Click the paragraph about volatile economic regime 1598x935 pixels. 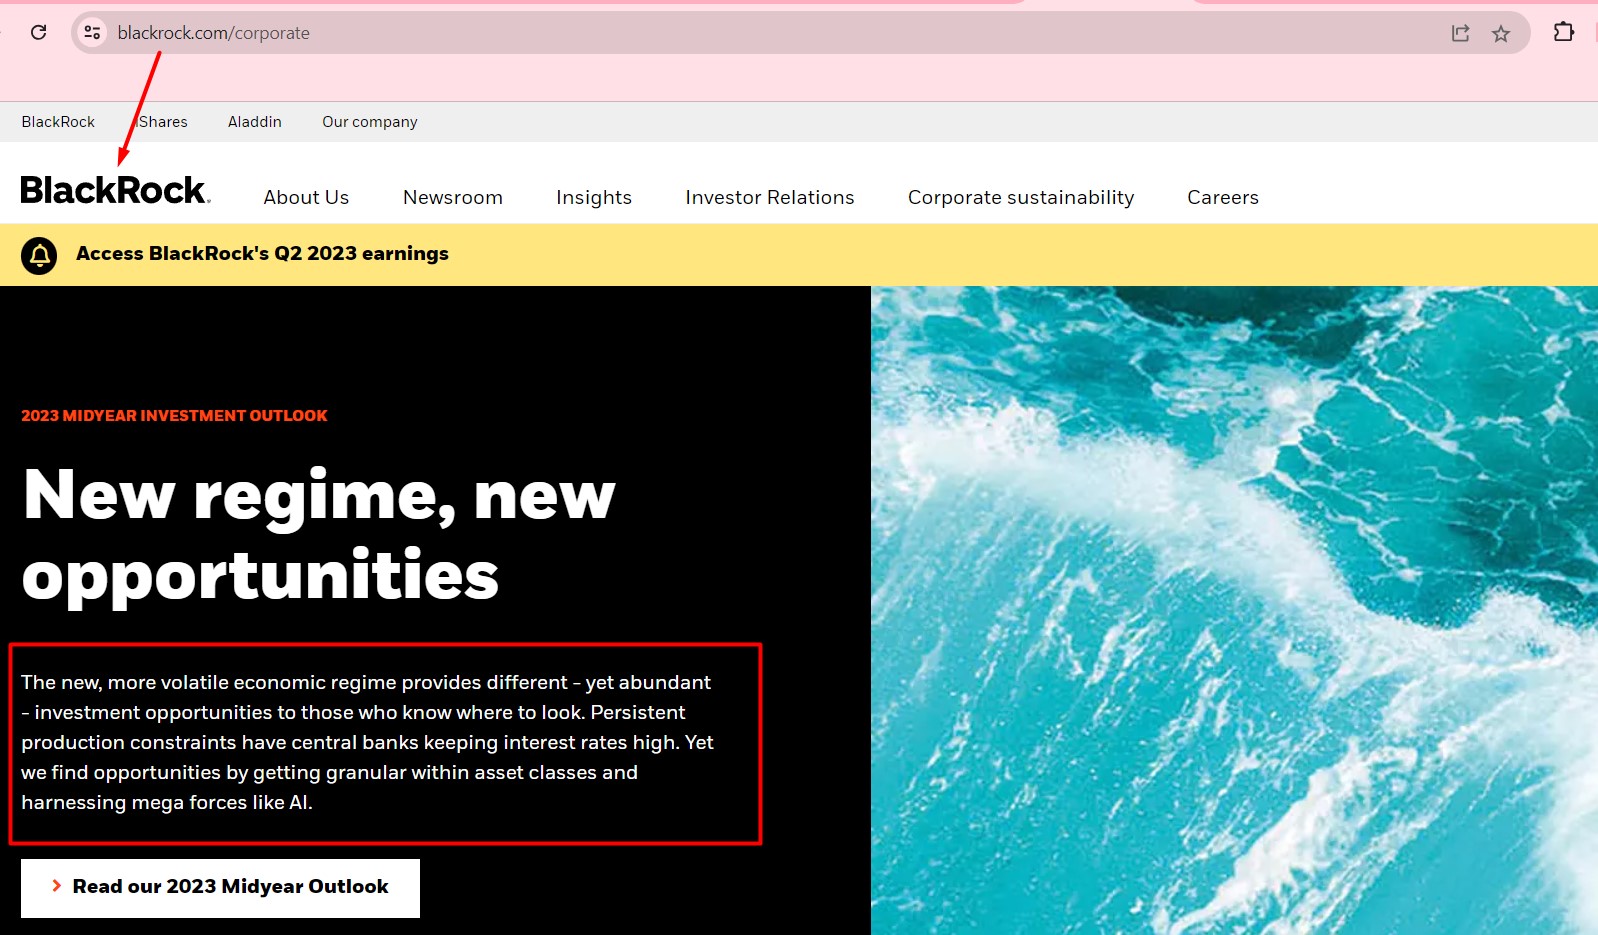pyautogui.click(x=368, y=742)
